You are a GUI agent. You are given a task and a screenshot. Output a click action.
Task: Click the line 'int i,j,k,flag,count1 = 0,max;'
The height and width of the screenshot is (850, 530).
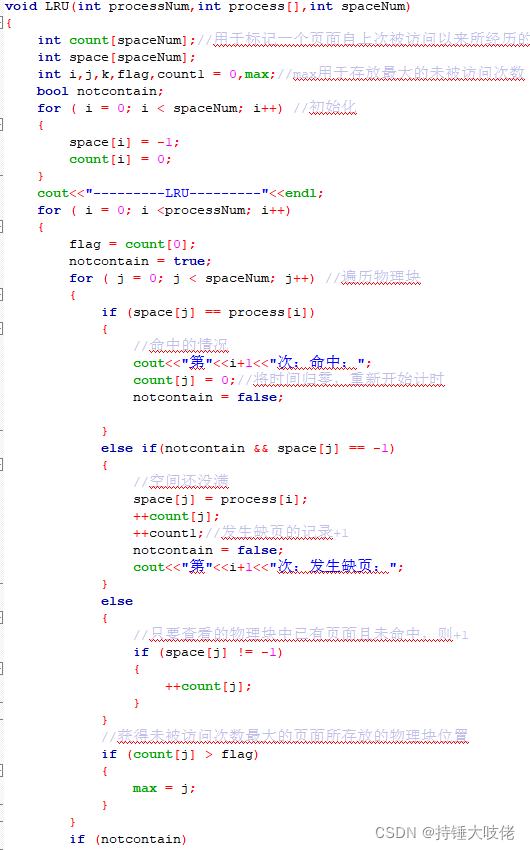pos(157,74)
